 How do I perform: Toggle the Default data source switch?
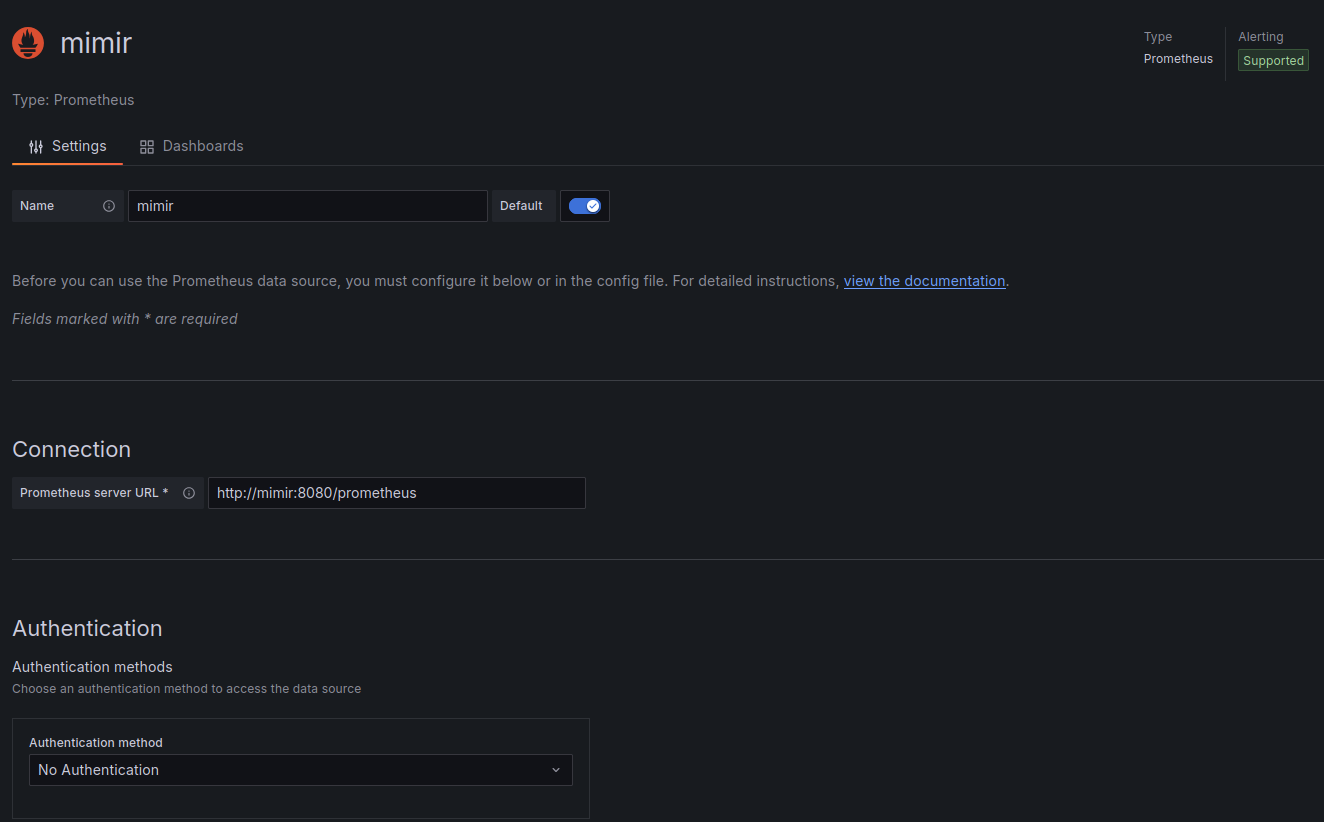point(585,206)
